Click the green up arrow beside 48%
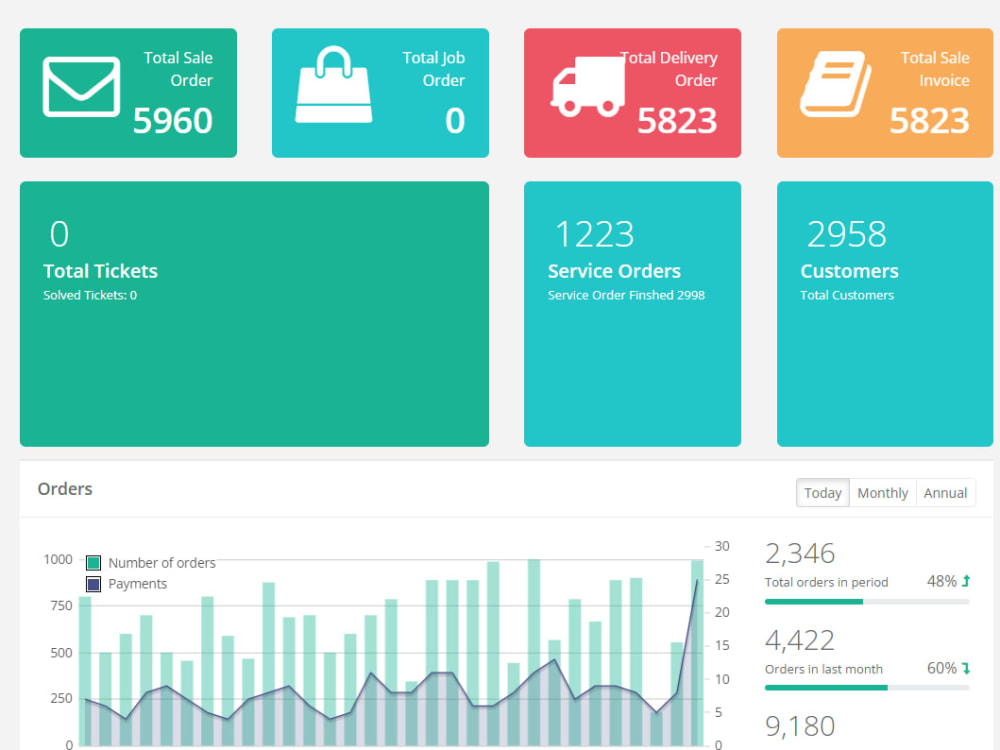1000x750 pixels. [966, 581]
